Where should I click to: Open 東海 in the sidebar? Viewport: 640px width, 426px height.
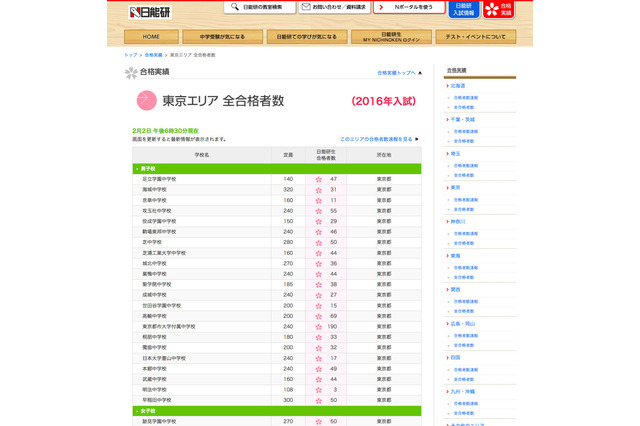[455, 256]
